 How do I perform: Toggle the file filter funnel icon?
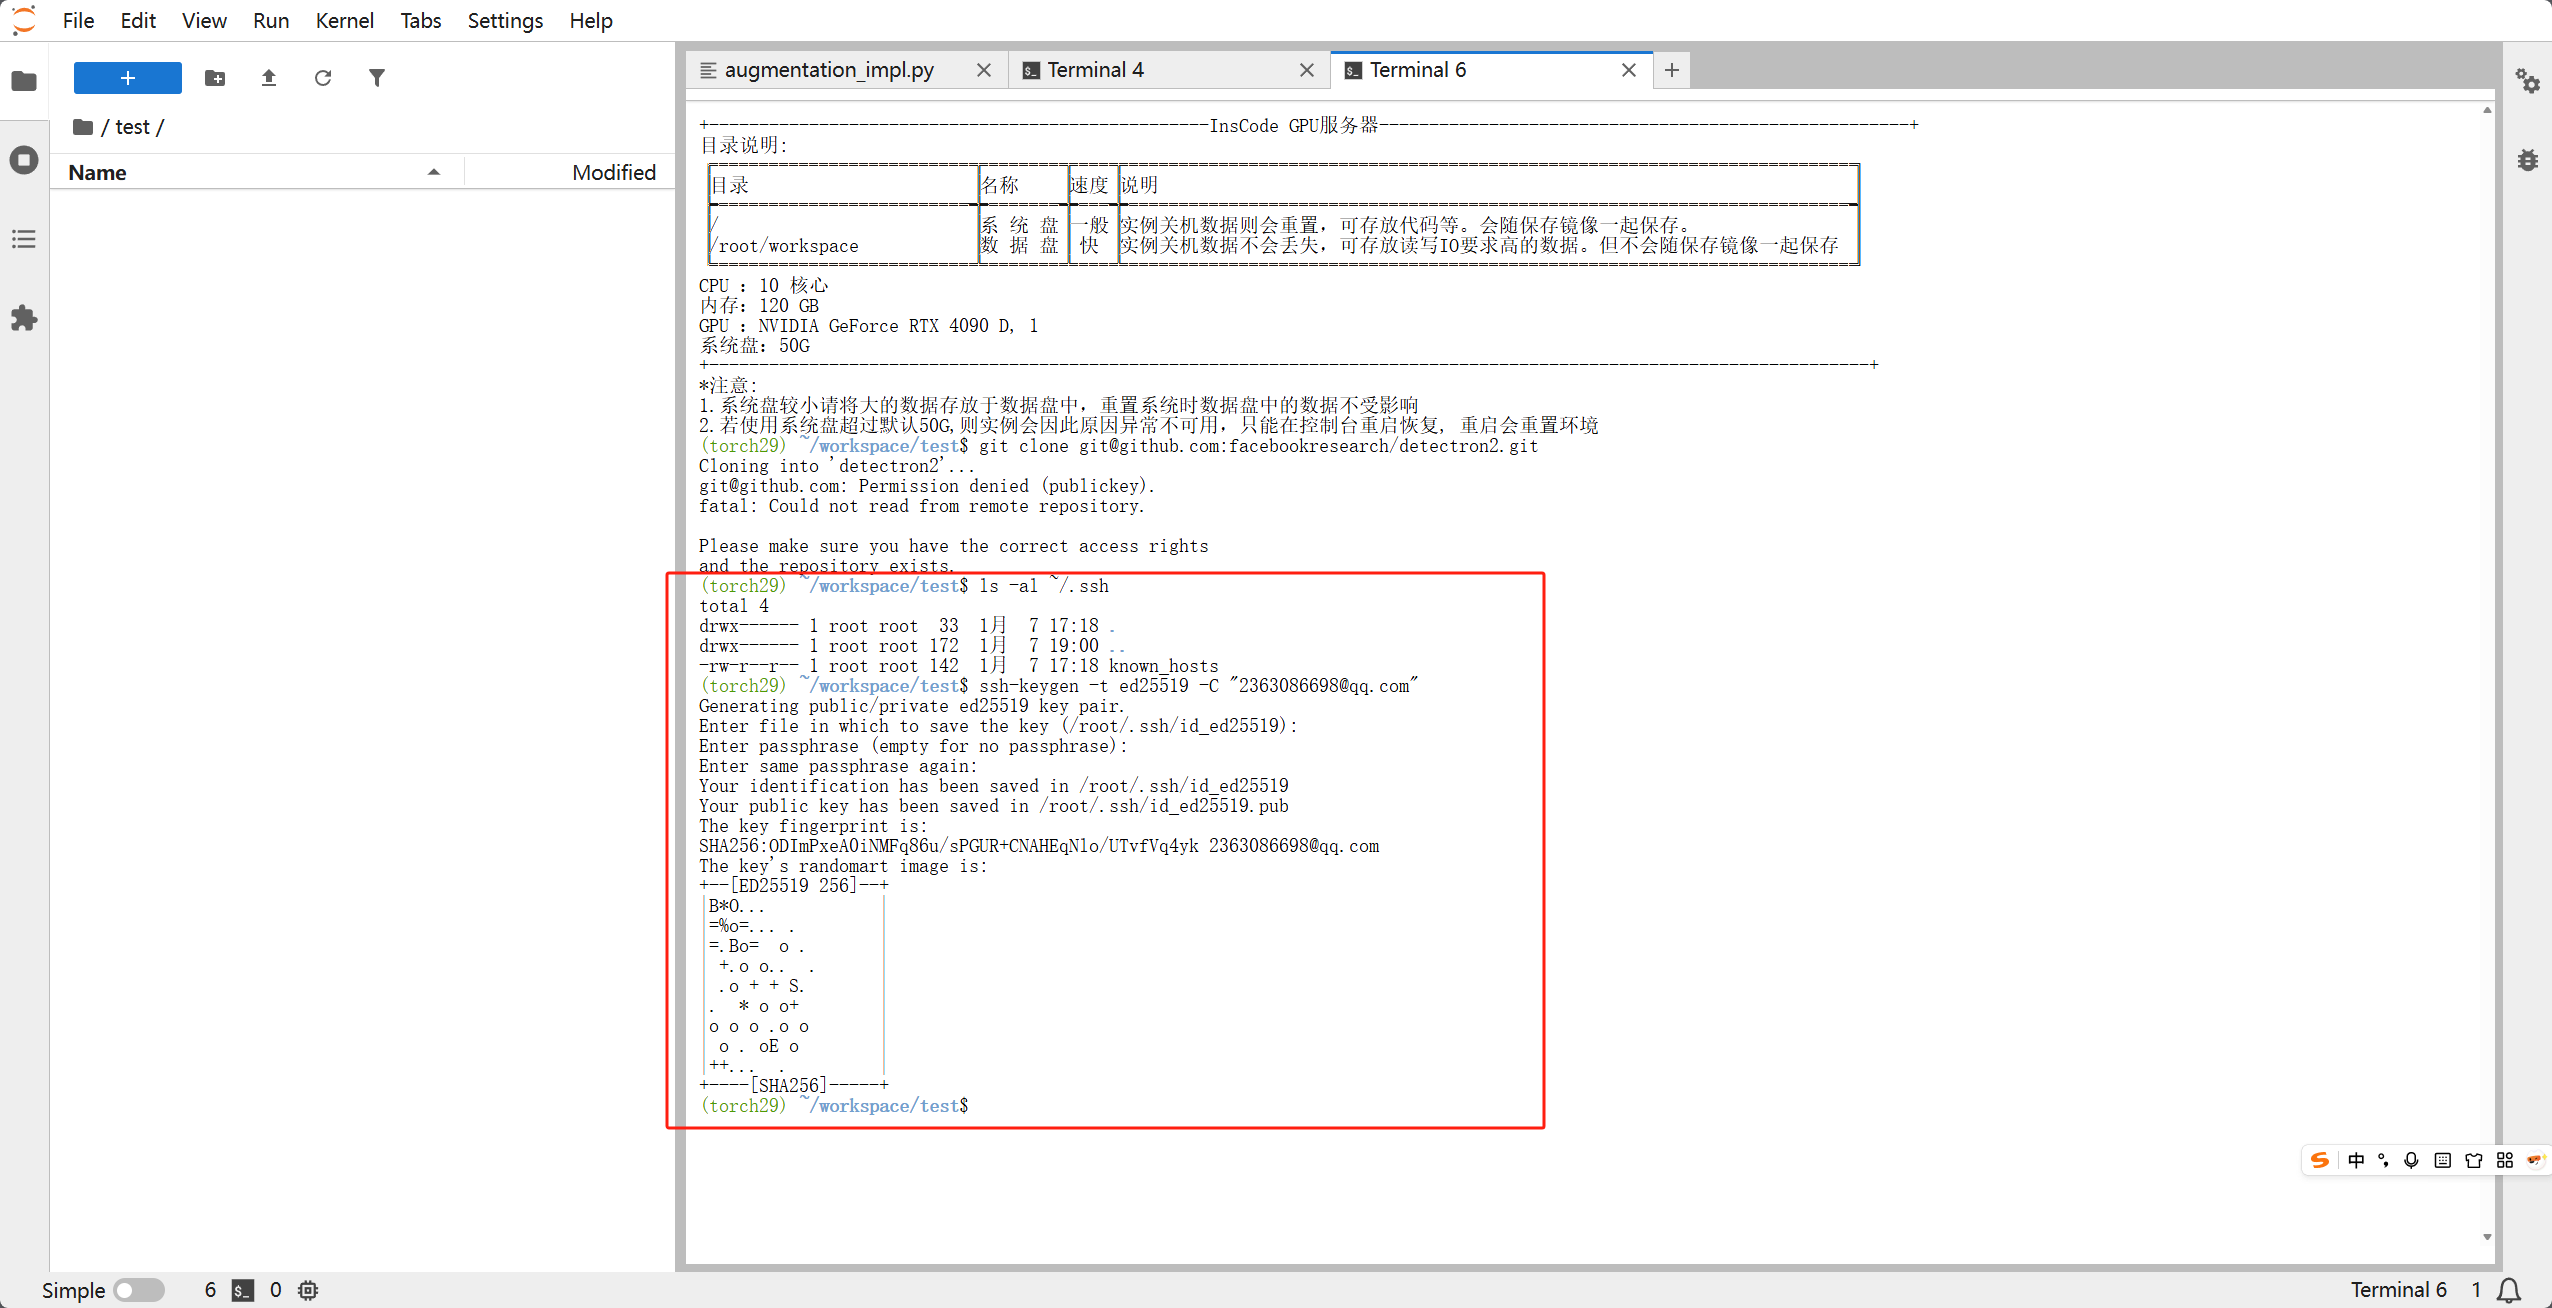(377, 78)
